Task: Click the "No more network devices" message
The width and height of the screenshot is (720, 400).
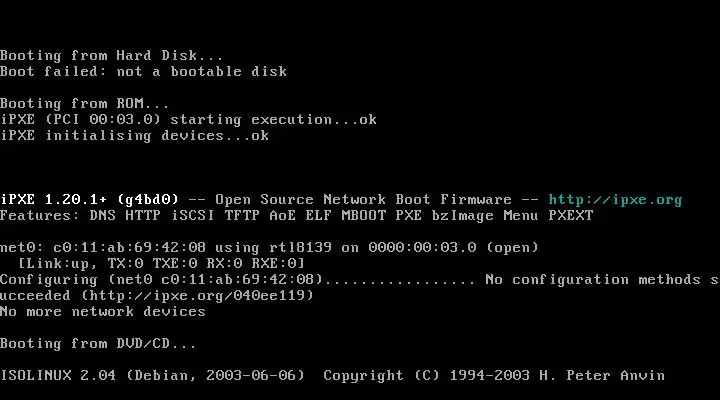Action: tap(102, 312)
